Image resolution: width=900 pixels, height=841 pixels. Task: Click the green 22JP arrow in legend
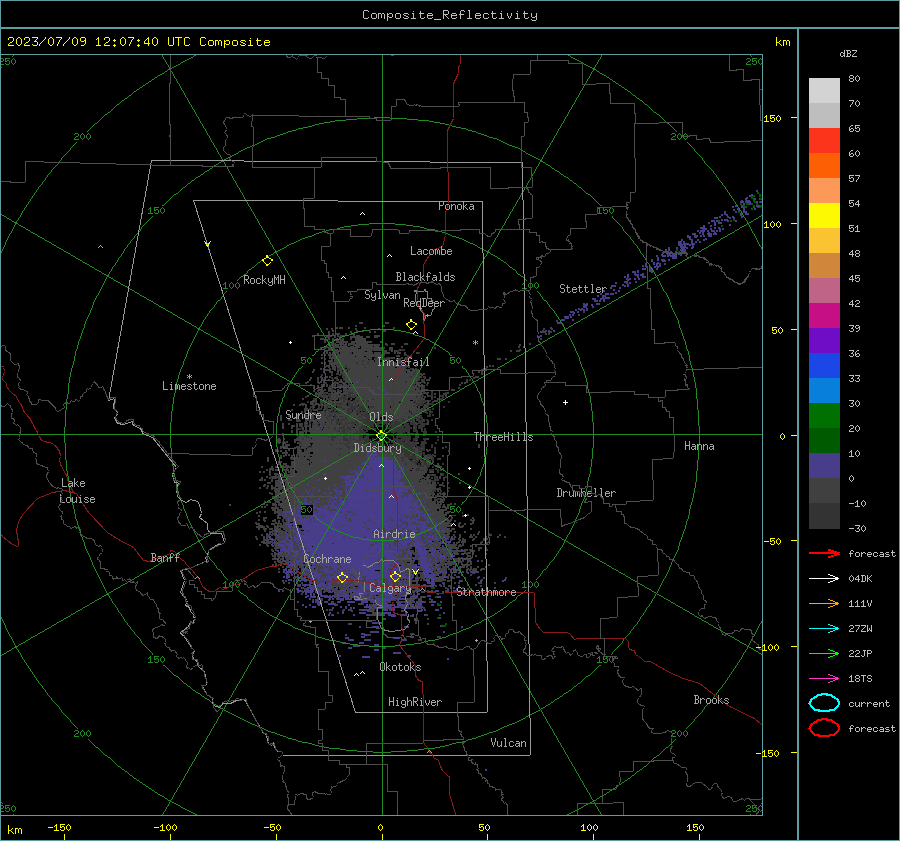(x=824, y=653)
